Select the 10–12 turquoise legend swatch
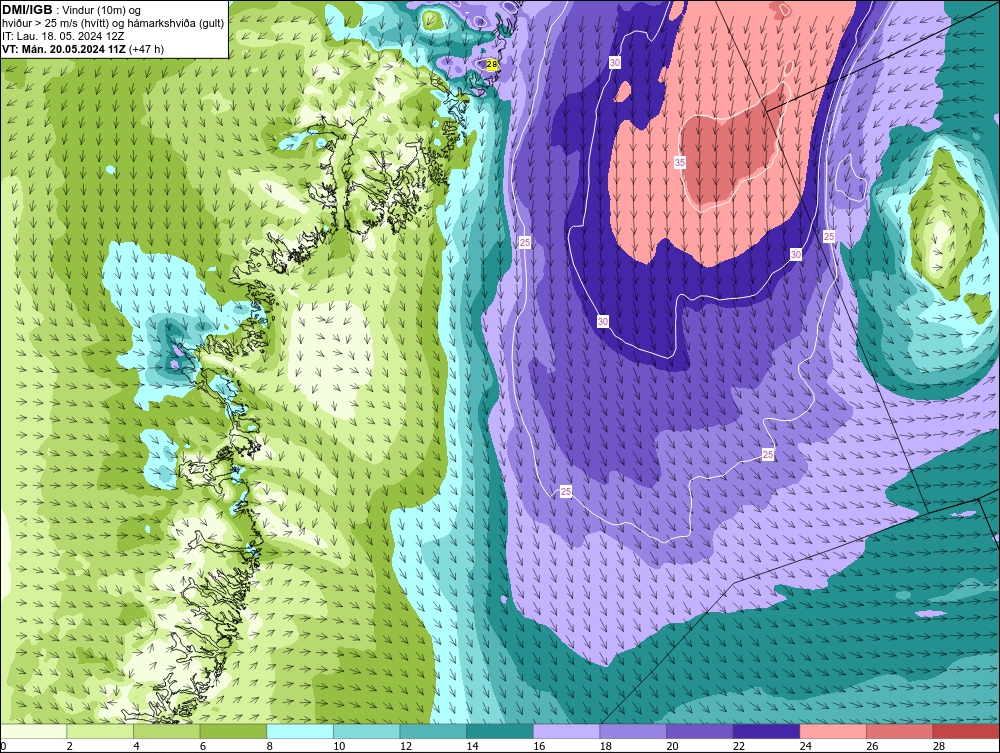1000x753 pixels. [x=367, y=731]
